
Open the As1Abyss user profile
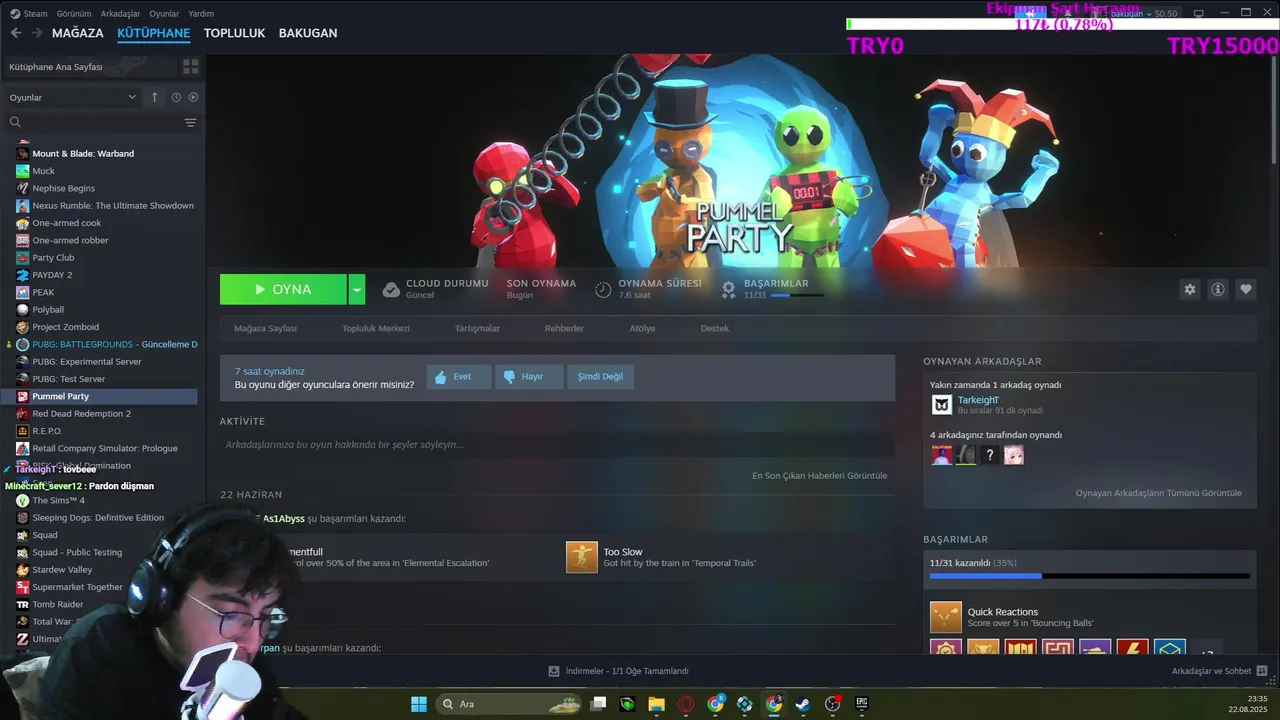click(x=284, y=519)
